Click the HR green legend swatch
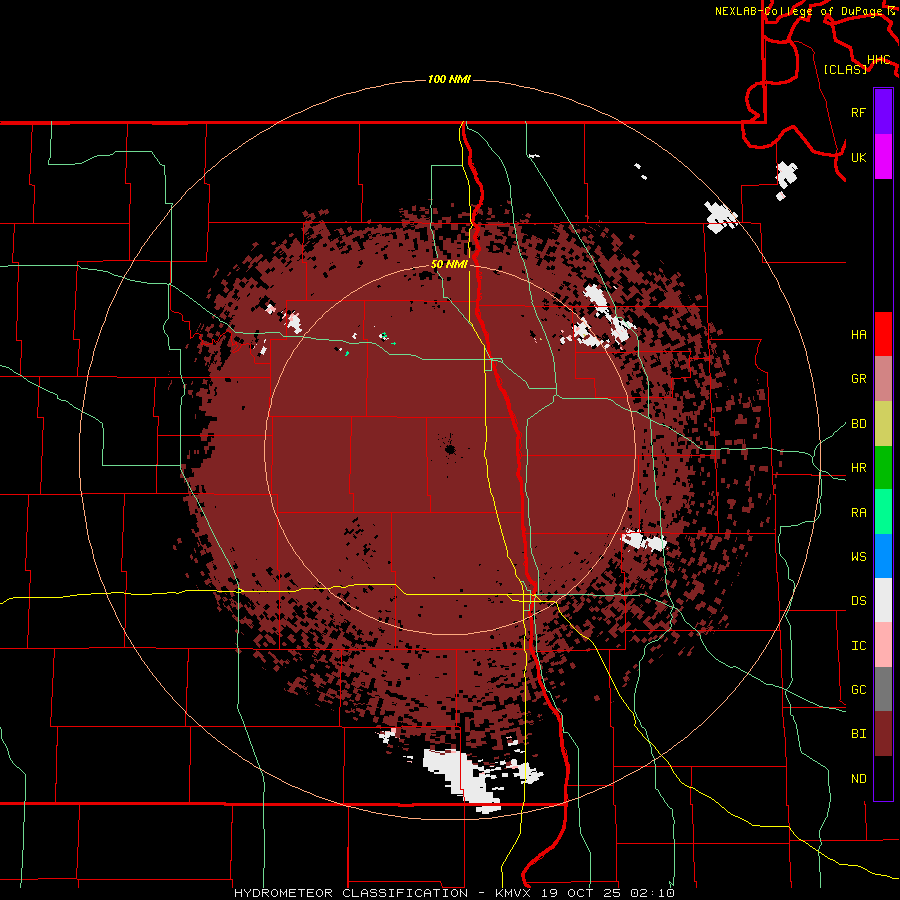The image size is (900, 900). 883,468
